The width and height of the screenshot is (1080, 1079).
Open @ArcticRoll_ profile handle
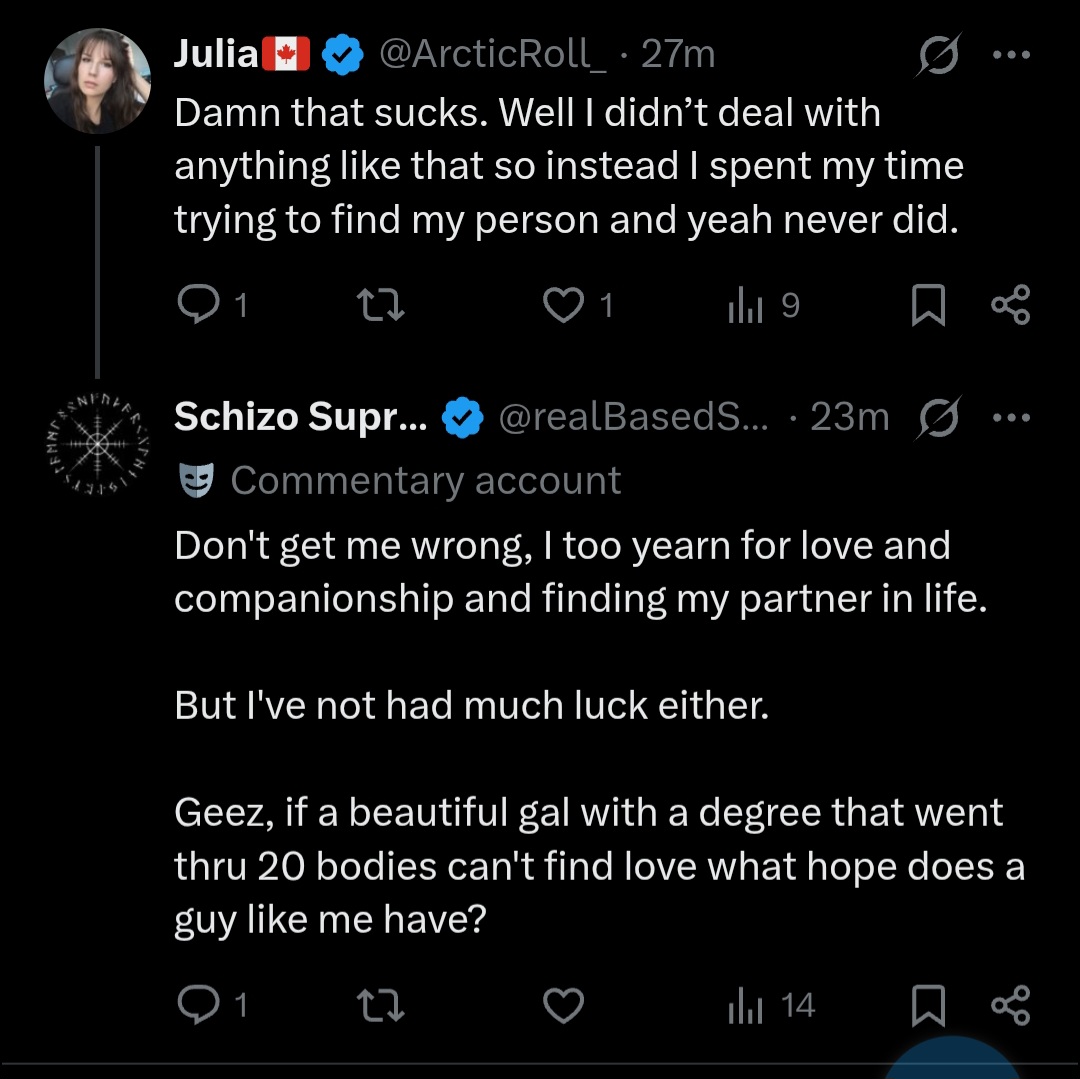492,54
